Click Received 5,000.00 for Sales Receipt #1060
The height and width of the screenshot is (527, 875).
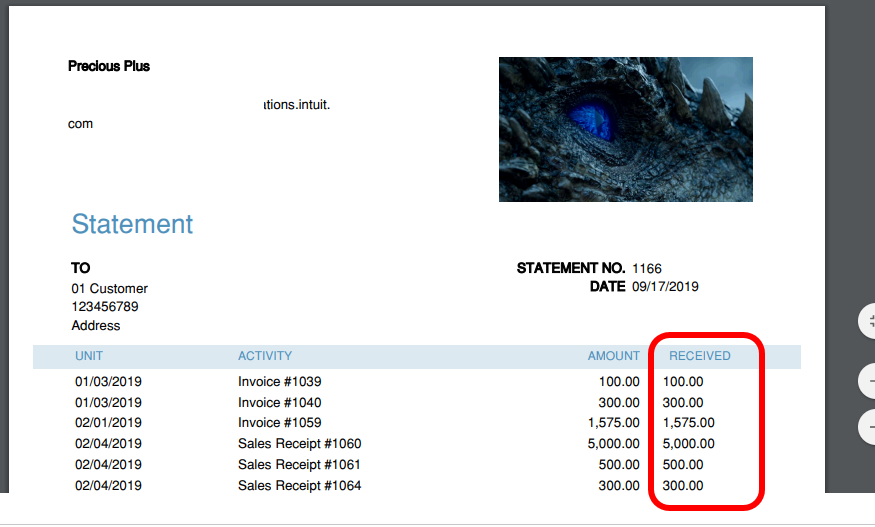click(689, 444)
